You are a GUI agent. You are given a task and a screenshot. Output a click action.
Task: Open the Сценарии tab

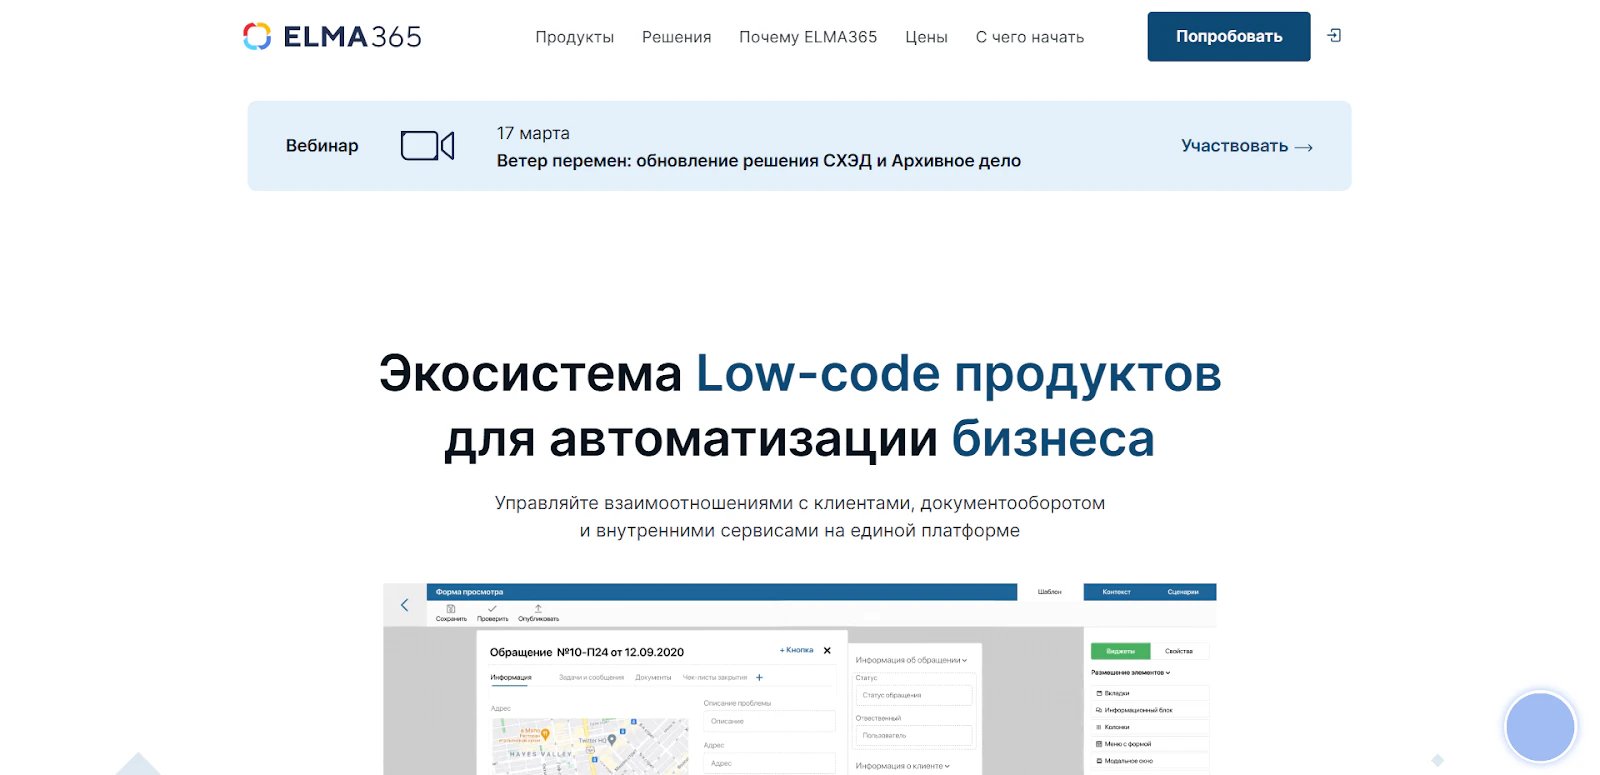point(1183,592)
